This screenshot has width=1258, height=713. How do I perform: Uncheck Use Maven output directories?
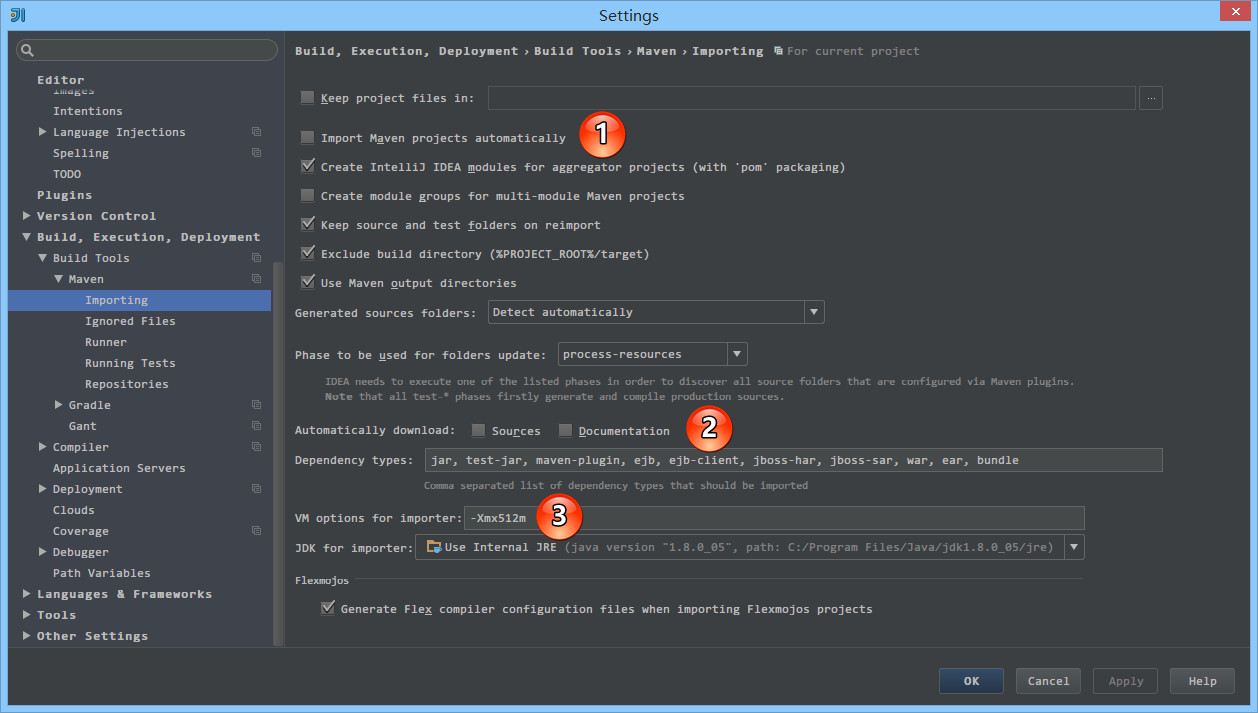pos(308,283)
